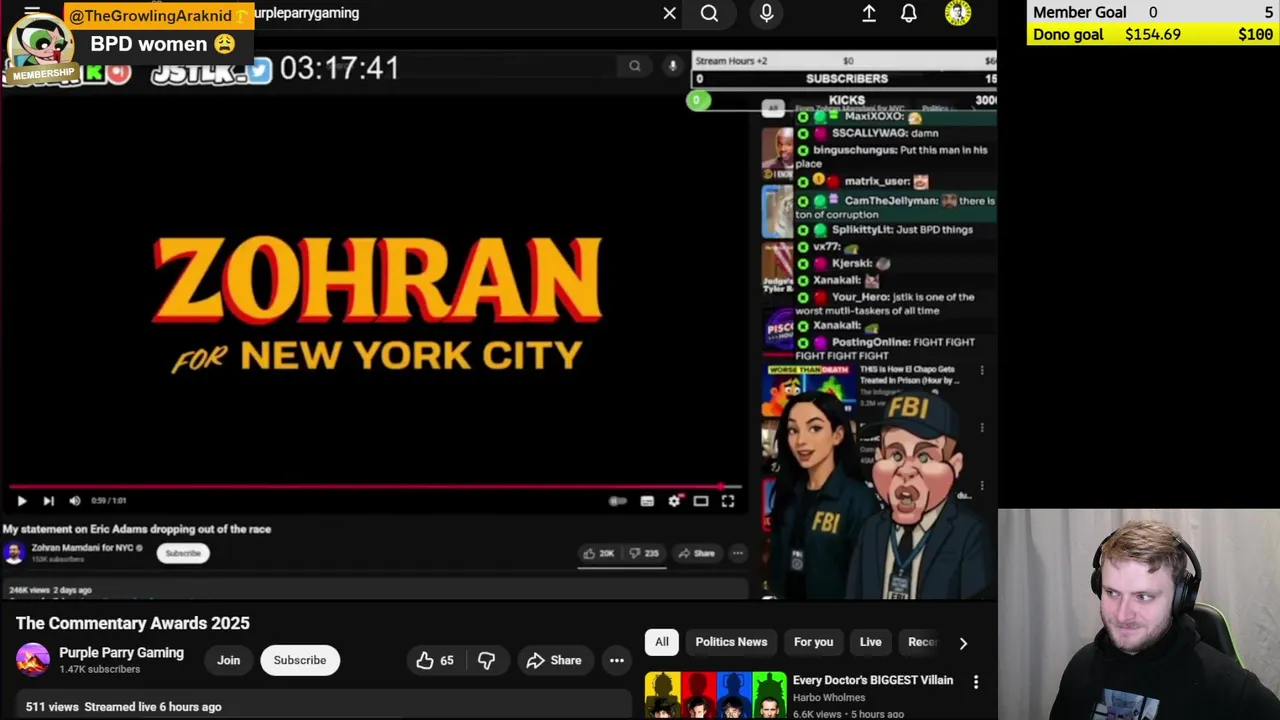The width and height of the screenshot is (1280, 720).
Task: Dislike the Commentary Awards 2025 stream
Action: [x=486, y=660]
